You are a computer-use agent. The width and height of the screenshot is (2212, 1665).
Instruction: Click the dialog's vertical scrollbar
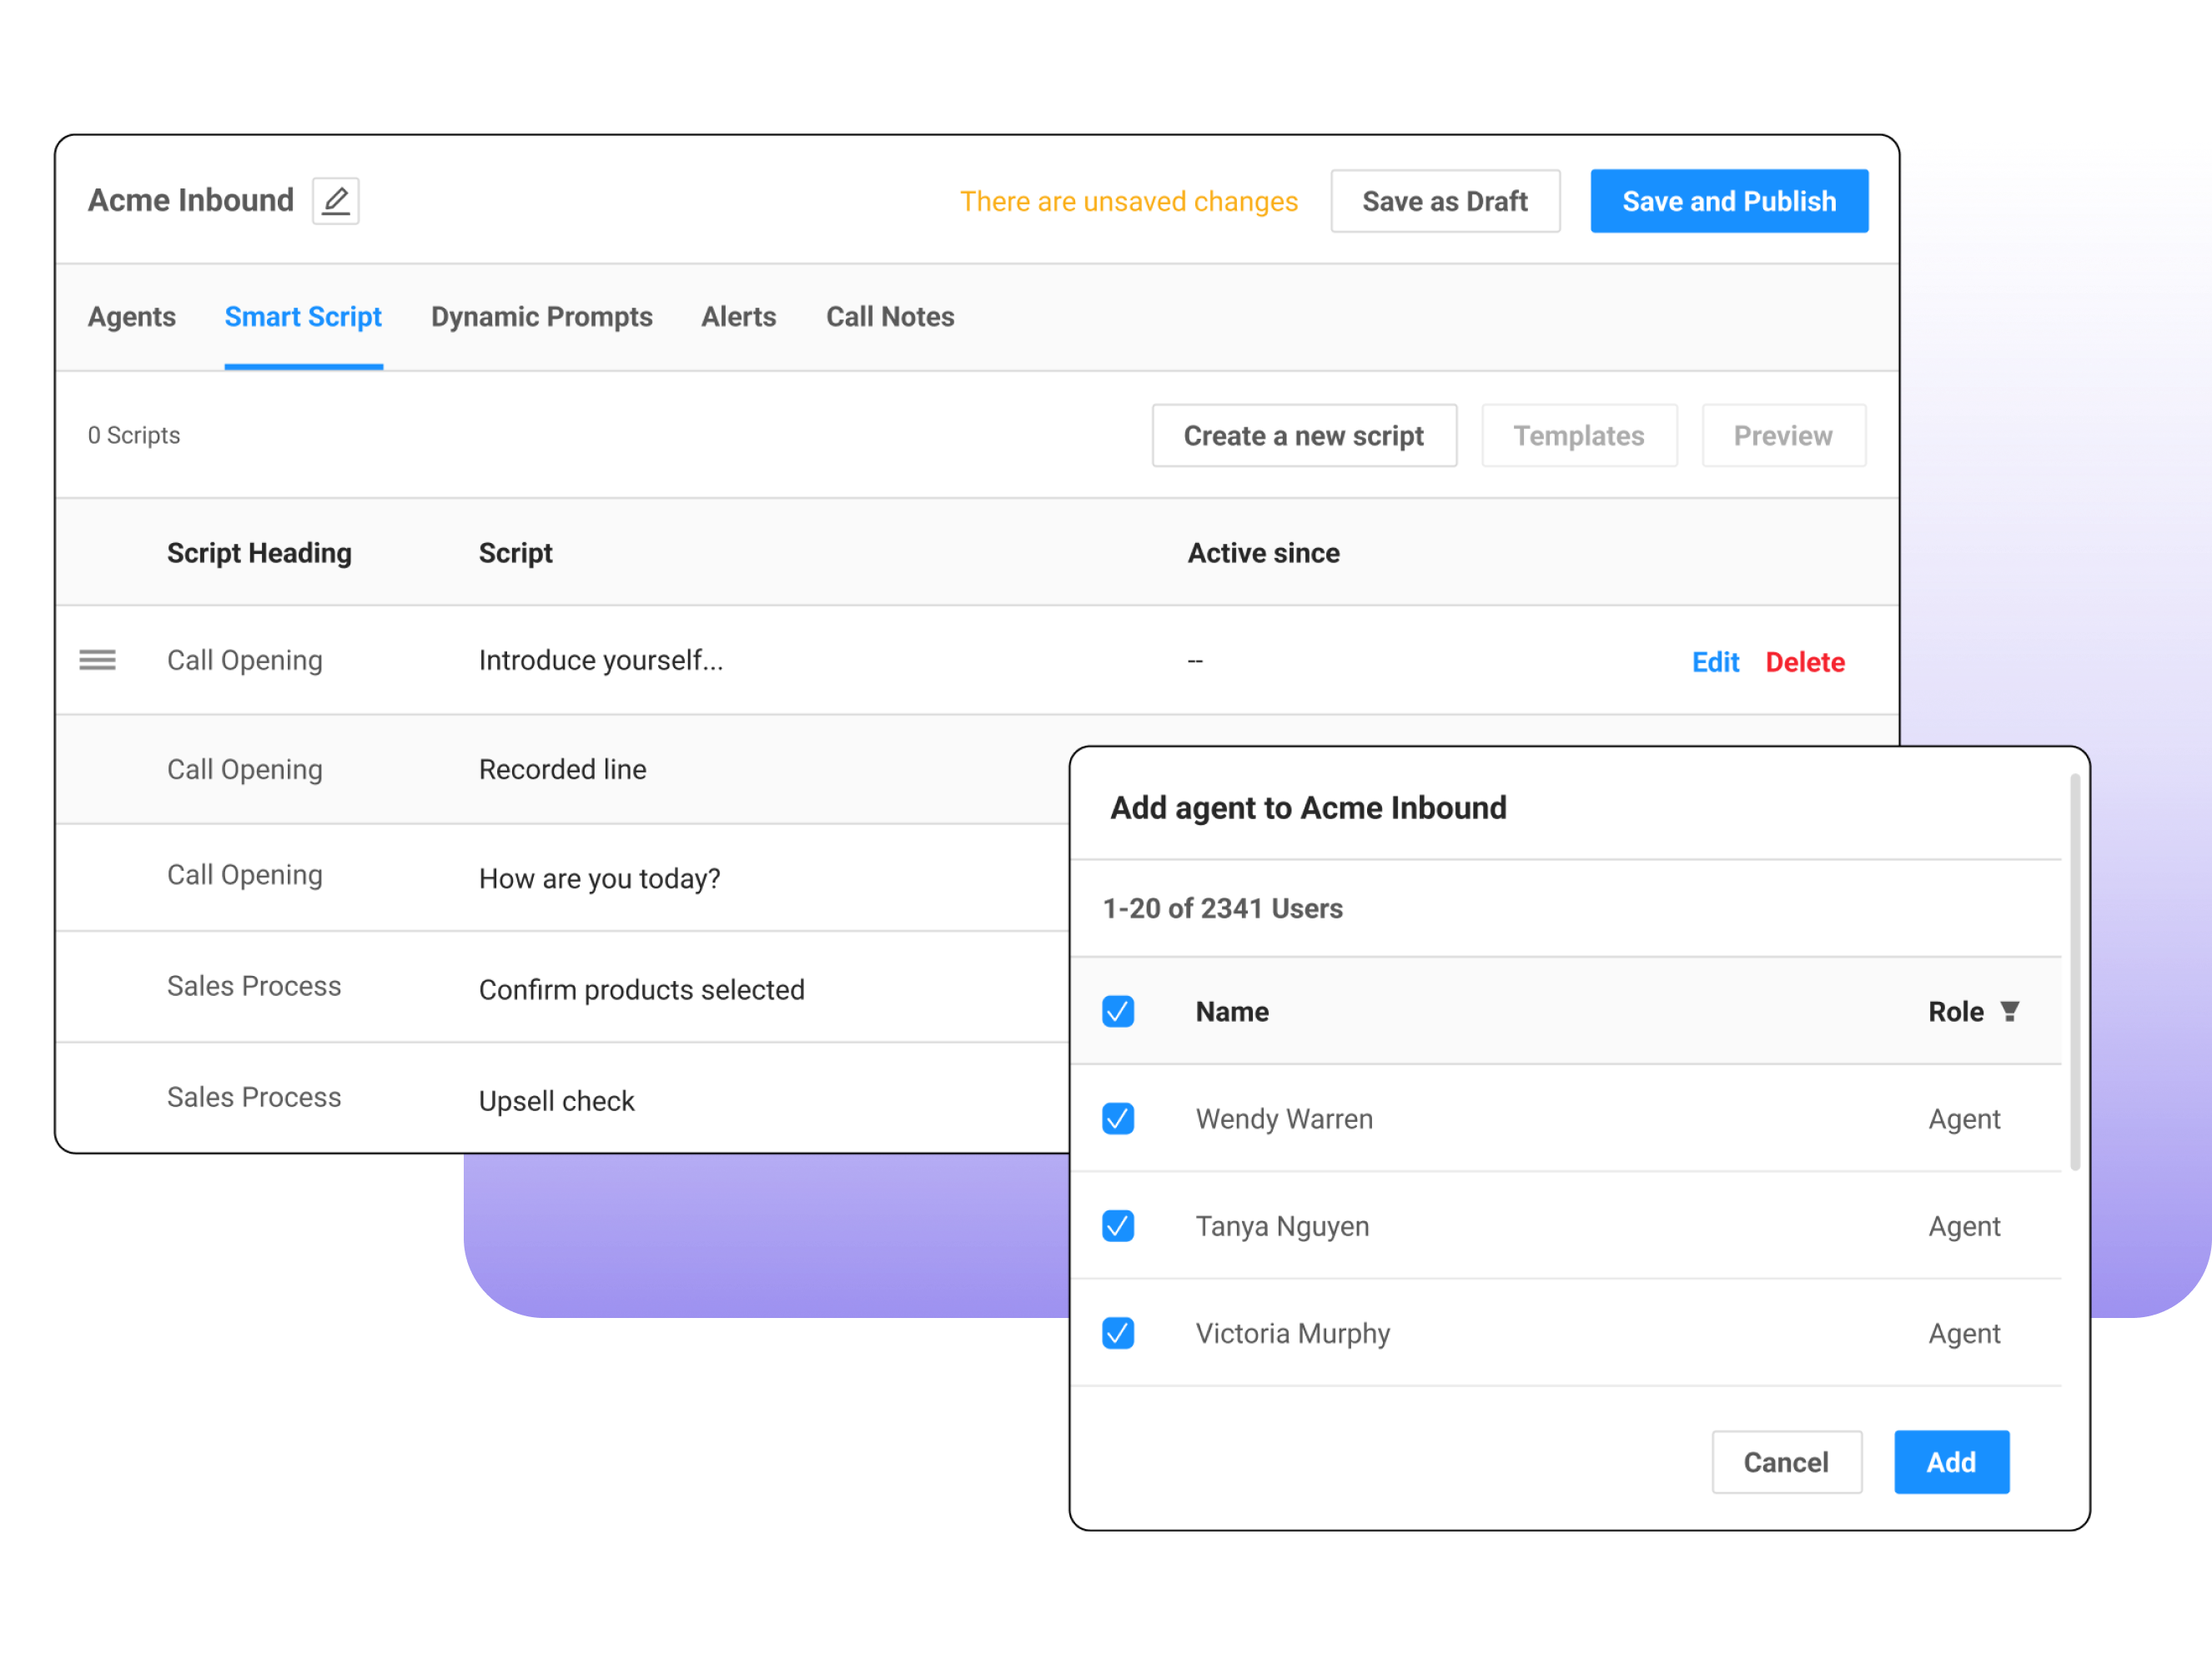tap(2074, 970)
